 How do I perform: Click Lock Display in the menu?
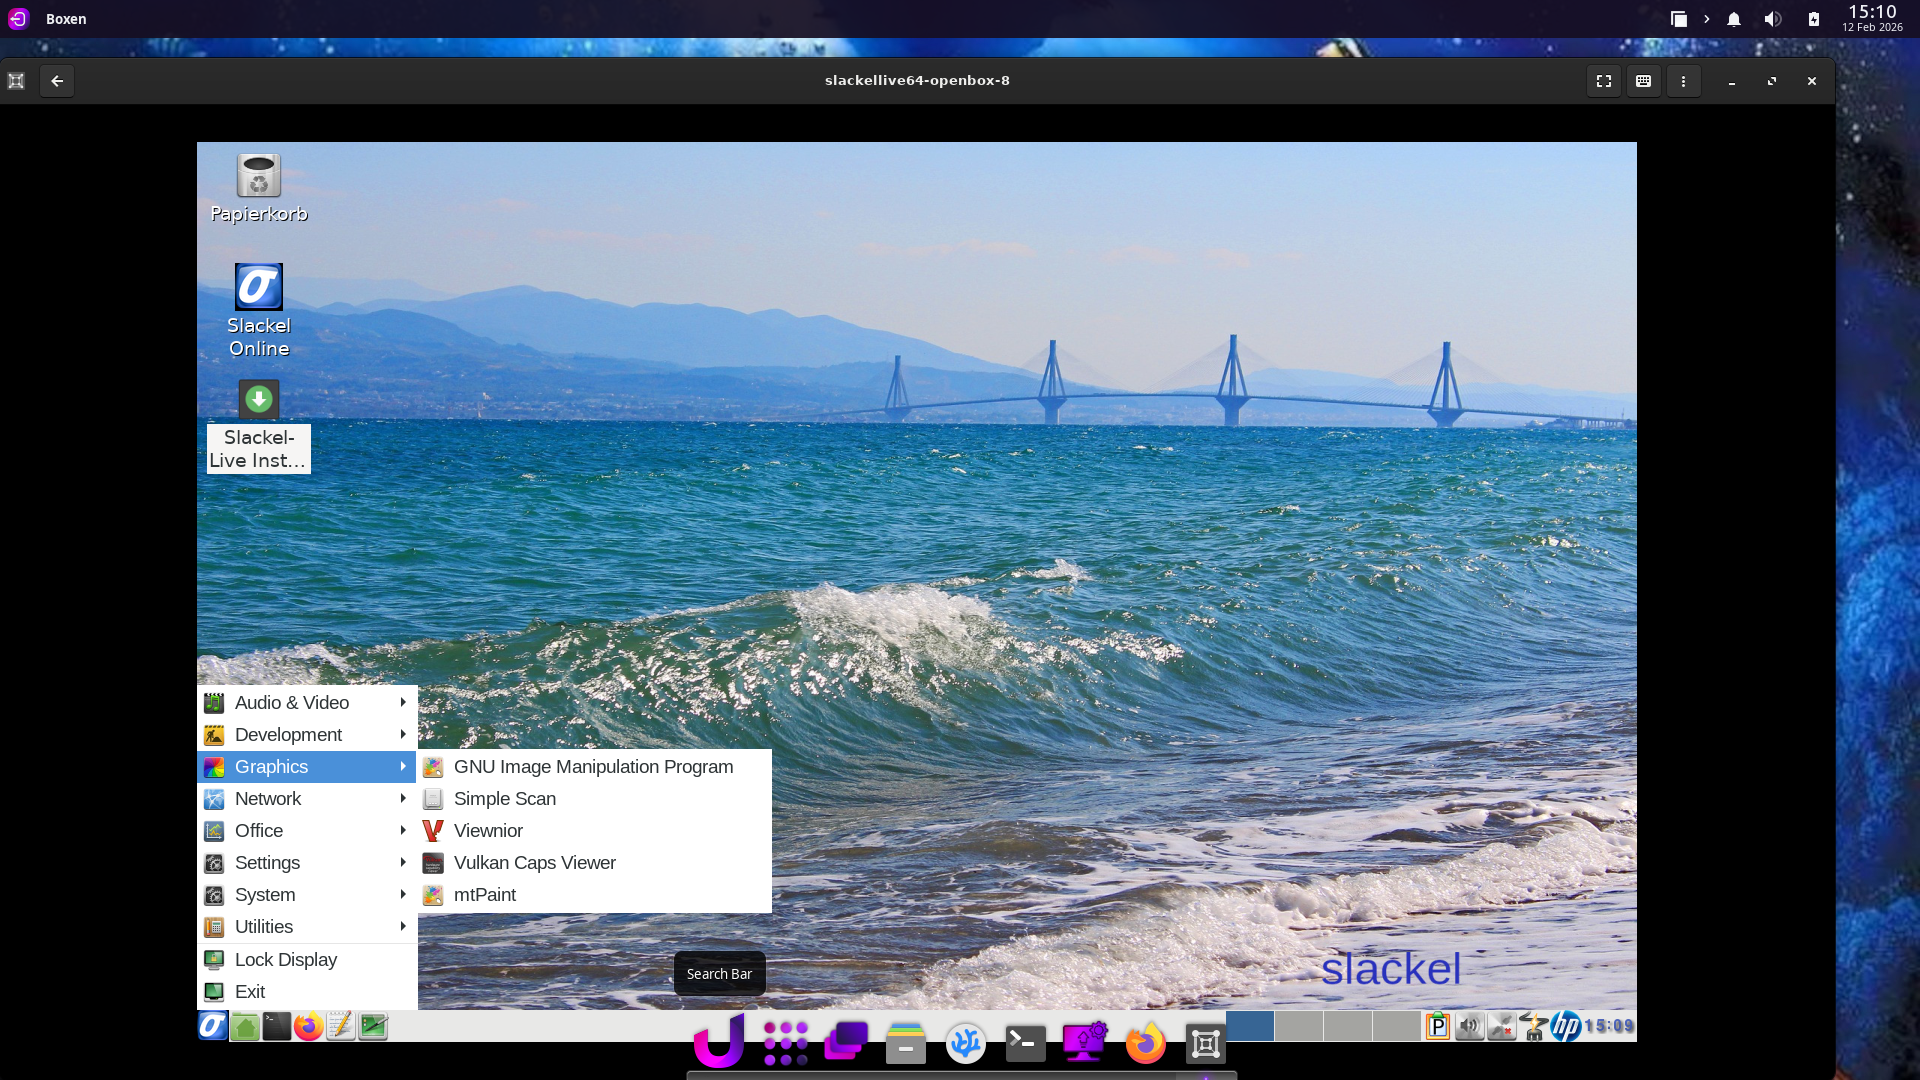285,960
